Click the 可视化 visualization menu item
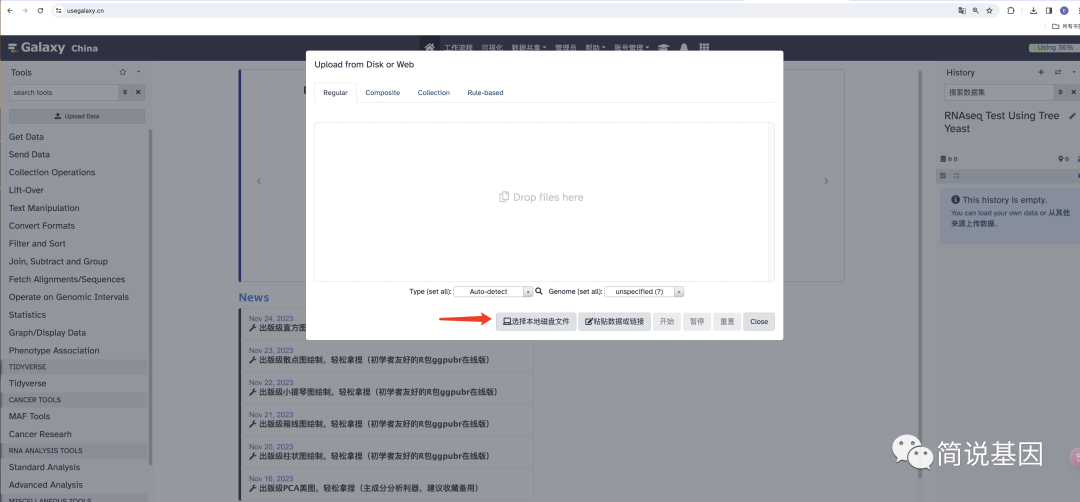The width and height of the screenshot is (1080, 502). coord(492,48)
